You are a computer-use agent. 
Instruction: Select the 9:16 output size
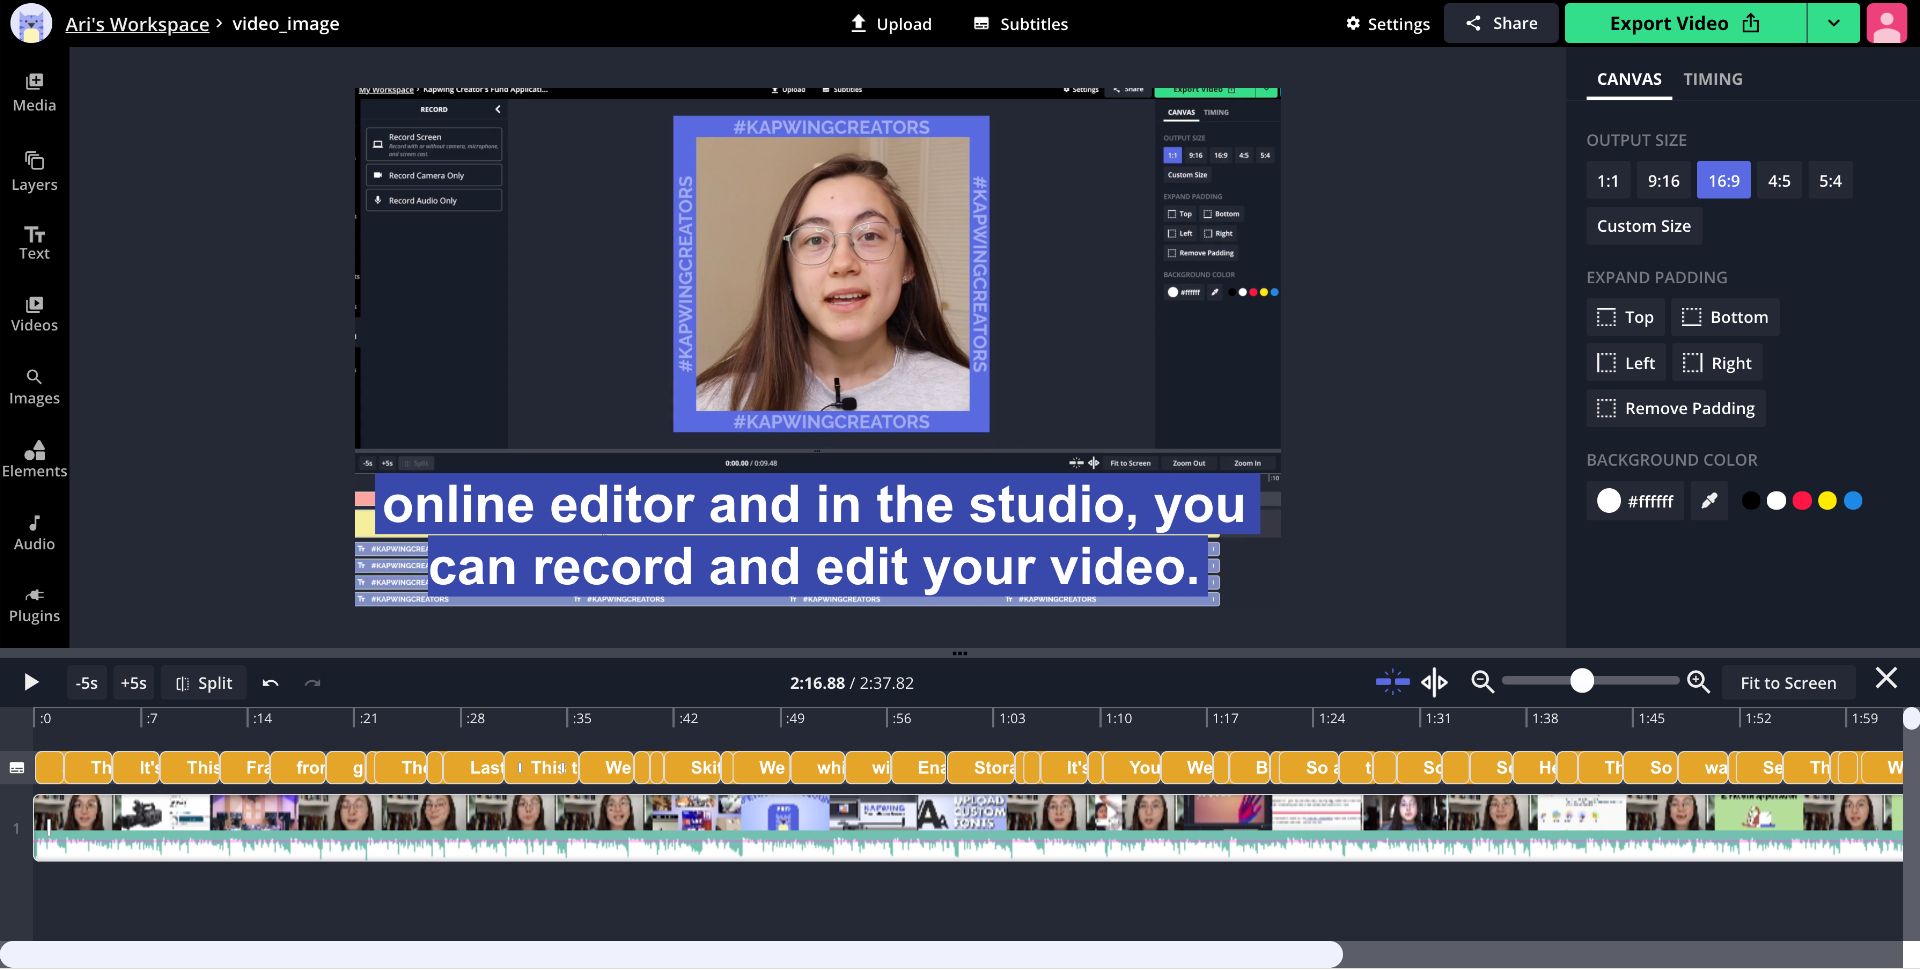click(1663, 181)
